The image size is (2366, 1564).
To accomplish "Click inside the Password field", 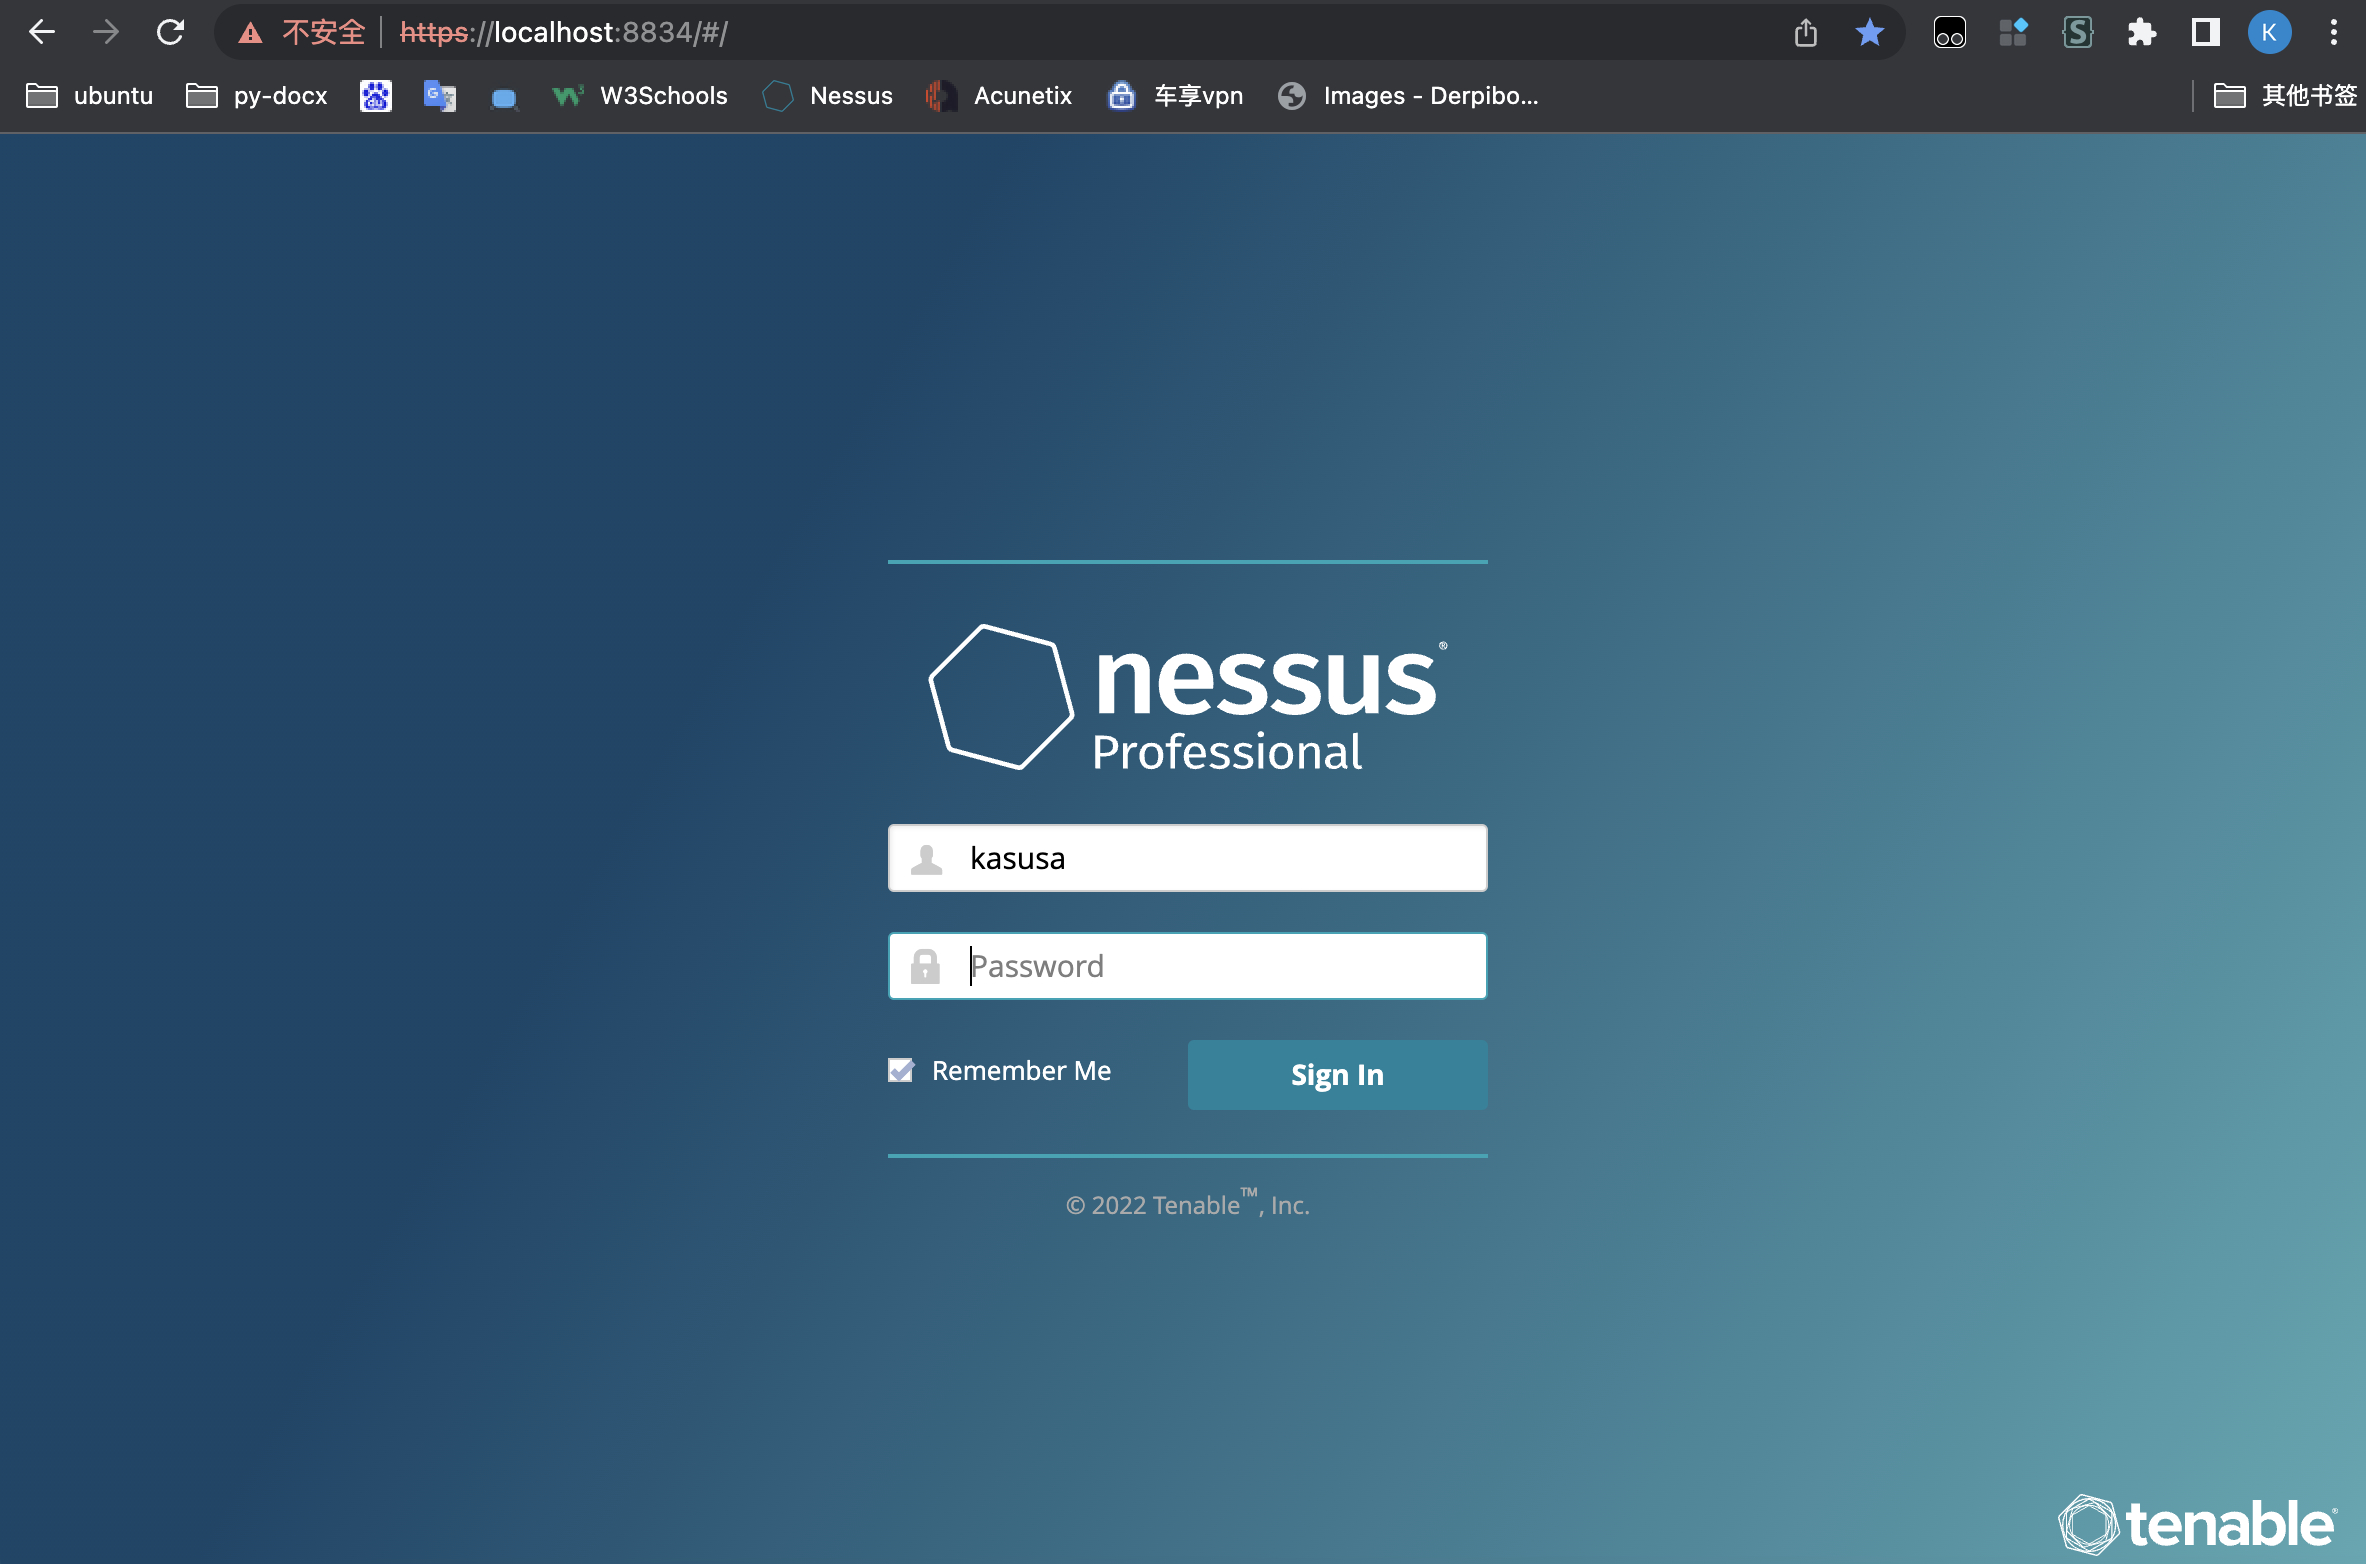I will pos(1187,965).
